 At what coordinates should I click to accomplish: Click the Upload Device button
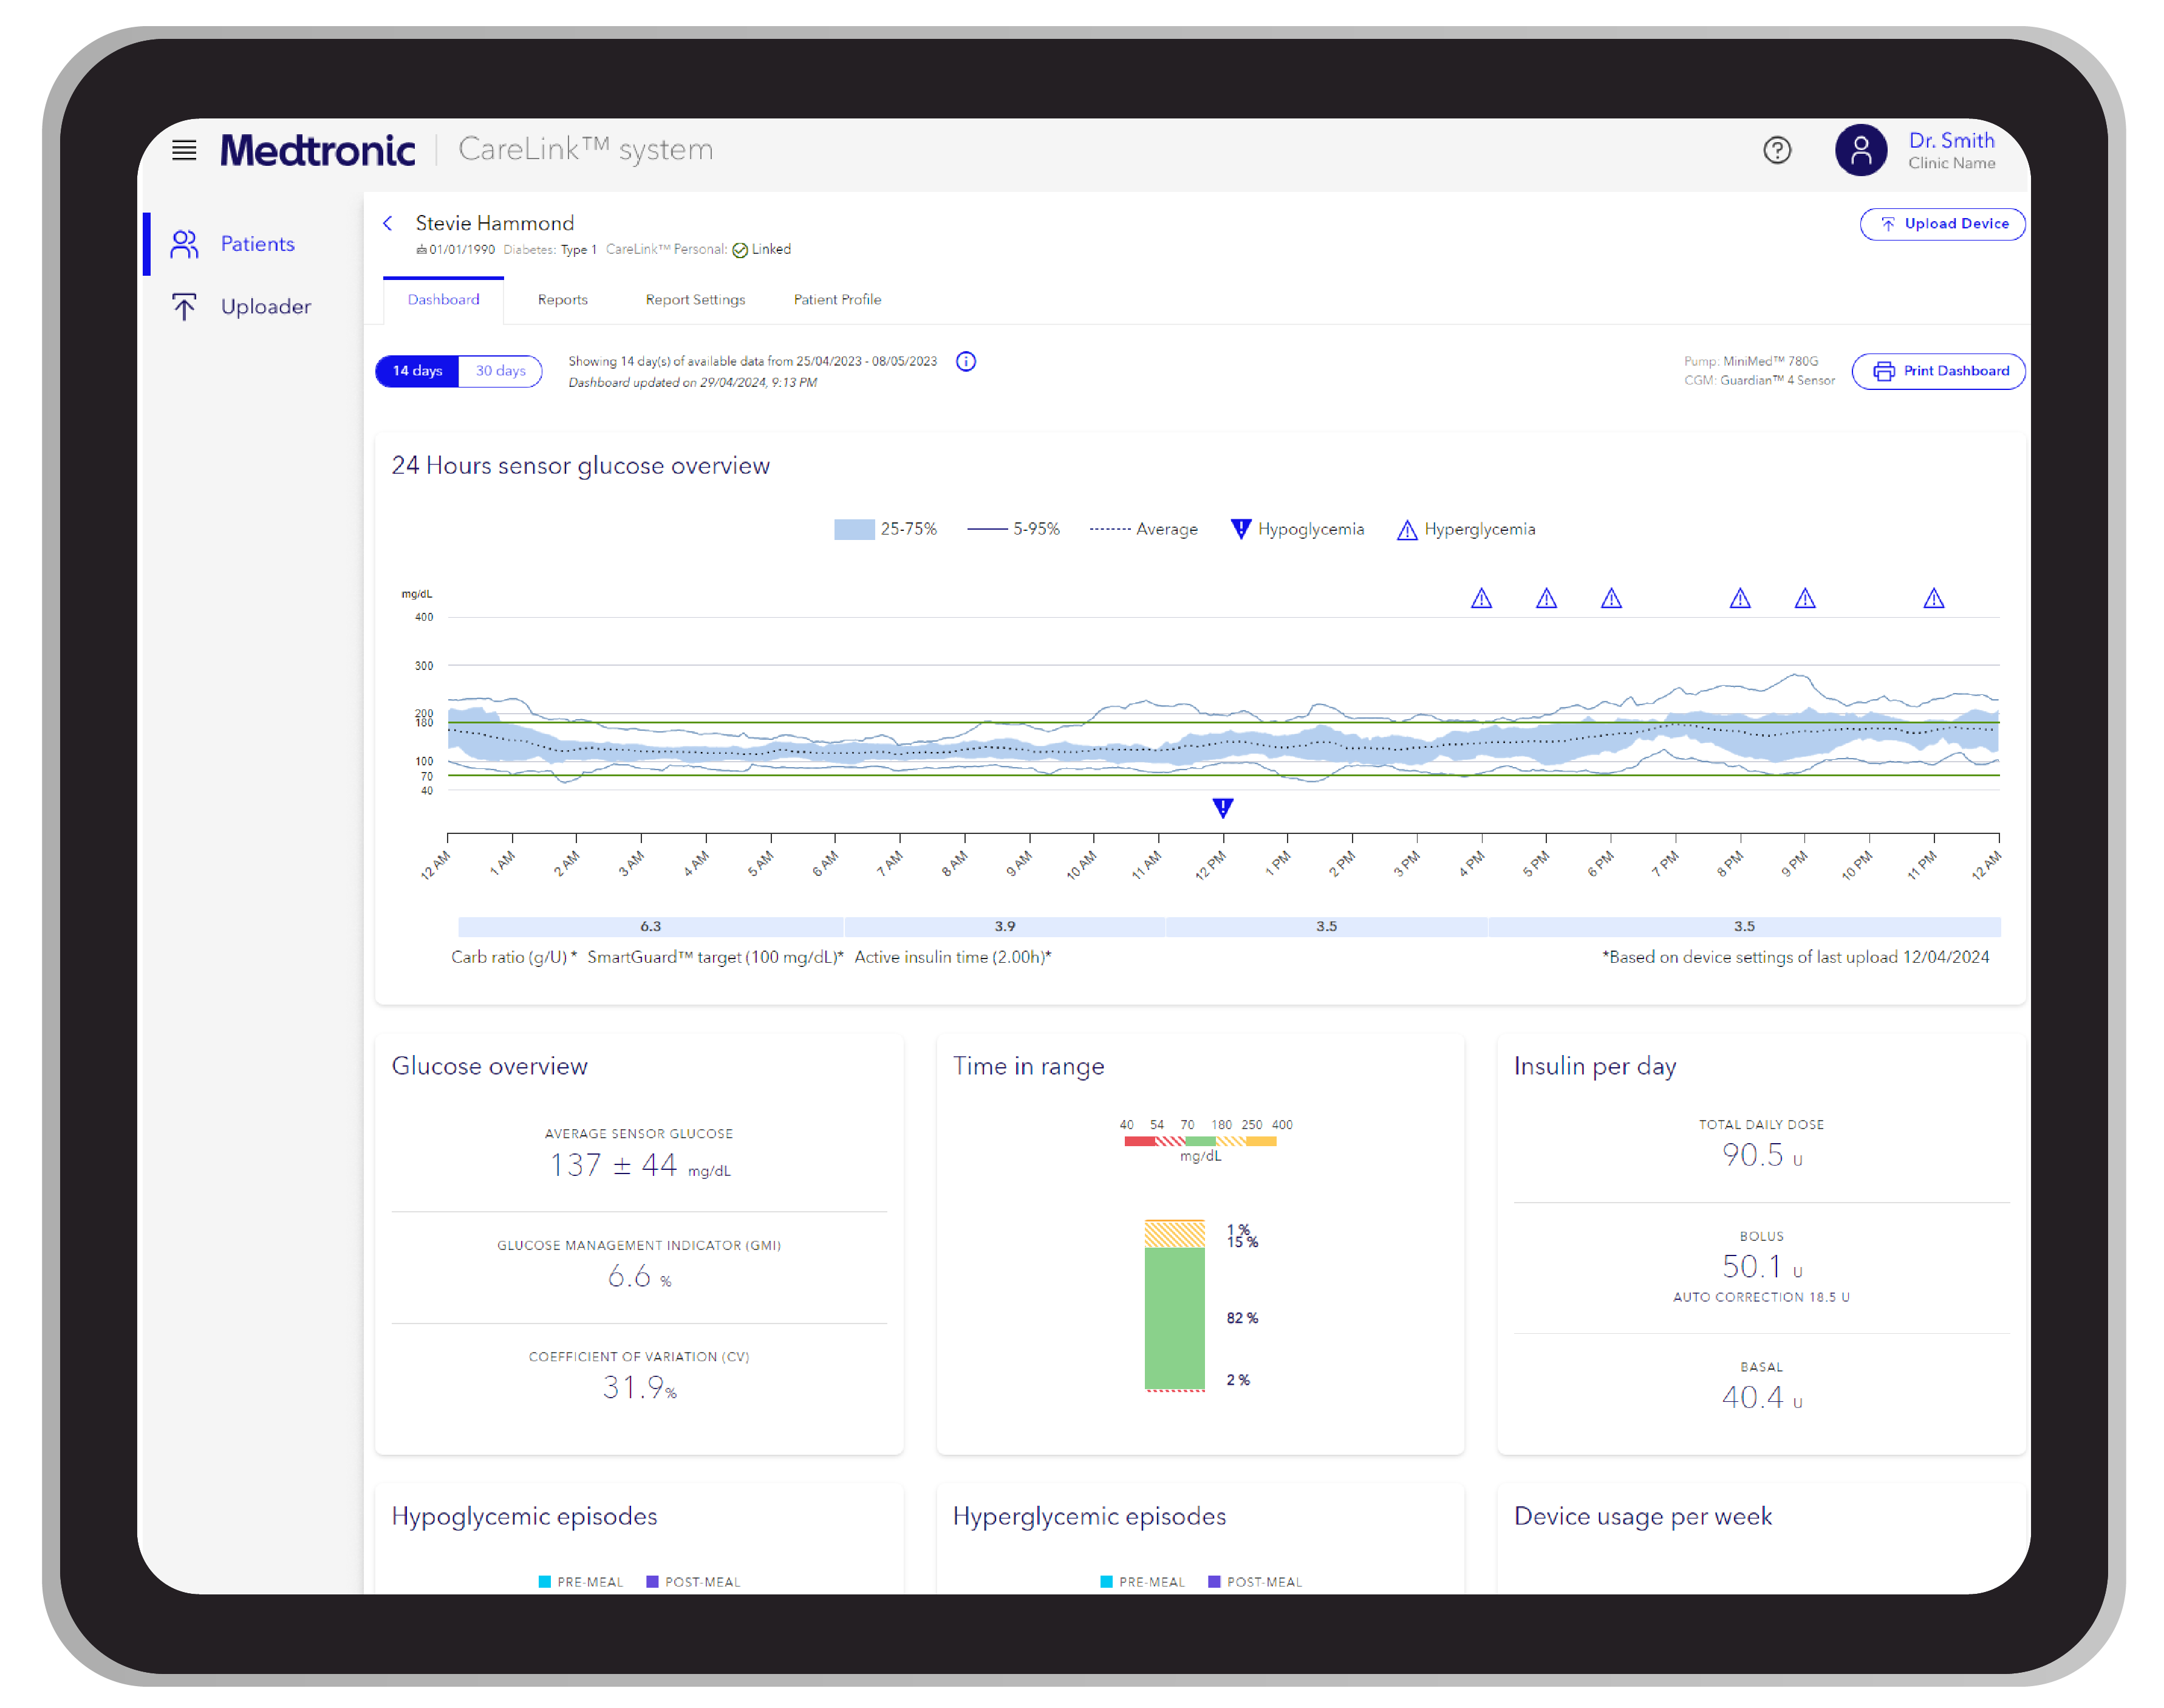pyautogui.click(x=1942, y=224)
